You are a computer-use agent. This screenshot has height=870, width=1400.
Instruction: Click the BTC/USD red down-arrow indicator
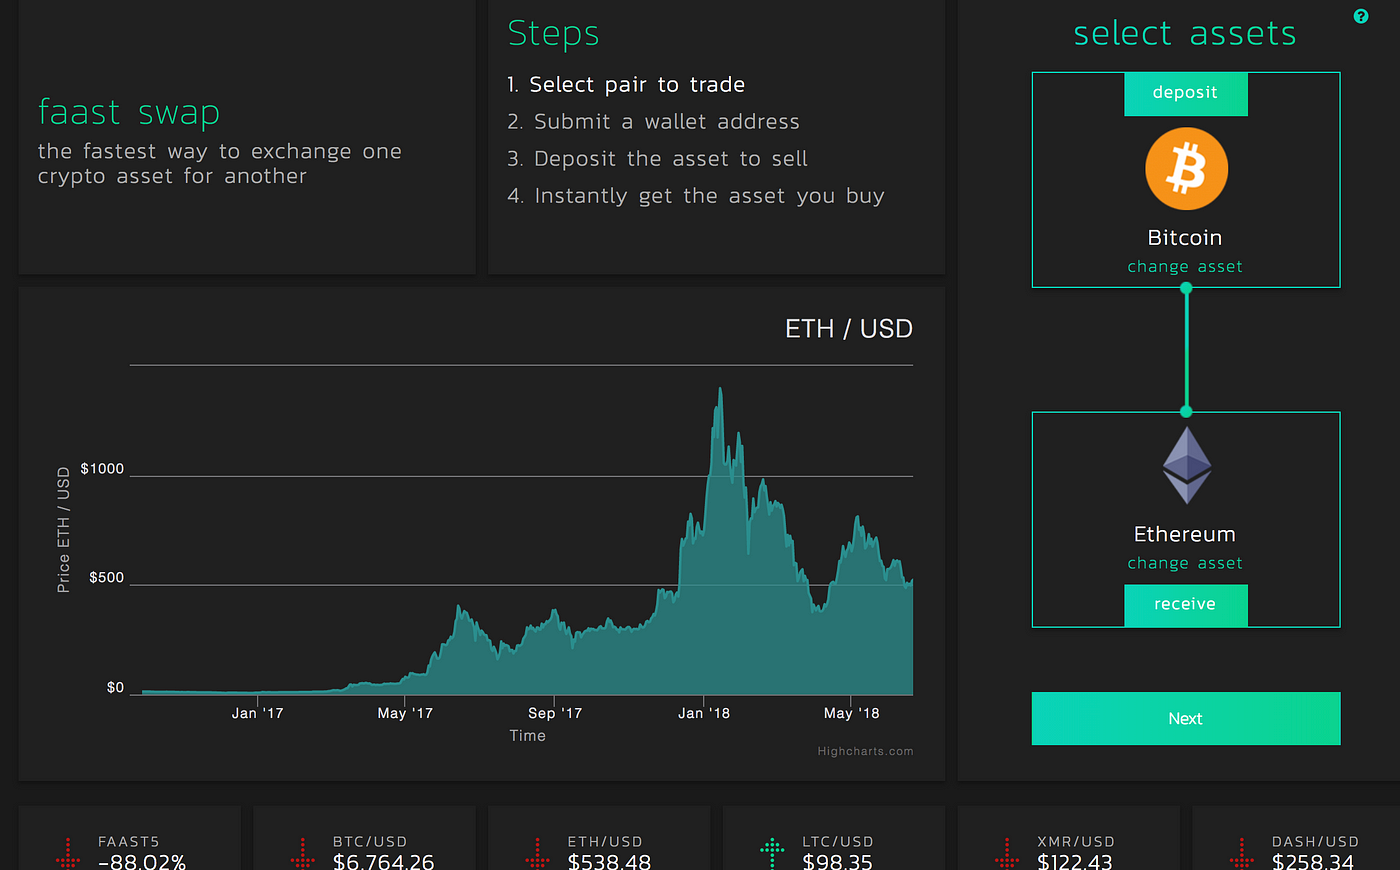coord(302,853)
